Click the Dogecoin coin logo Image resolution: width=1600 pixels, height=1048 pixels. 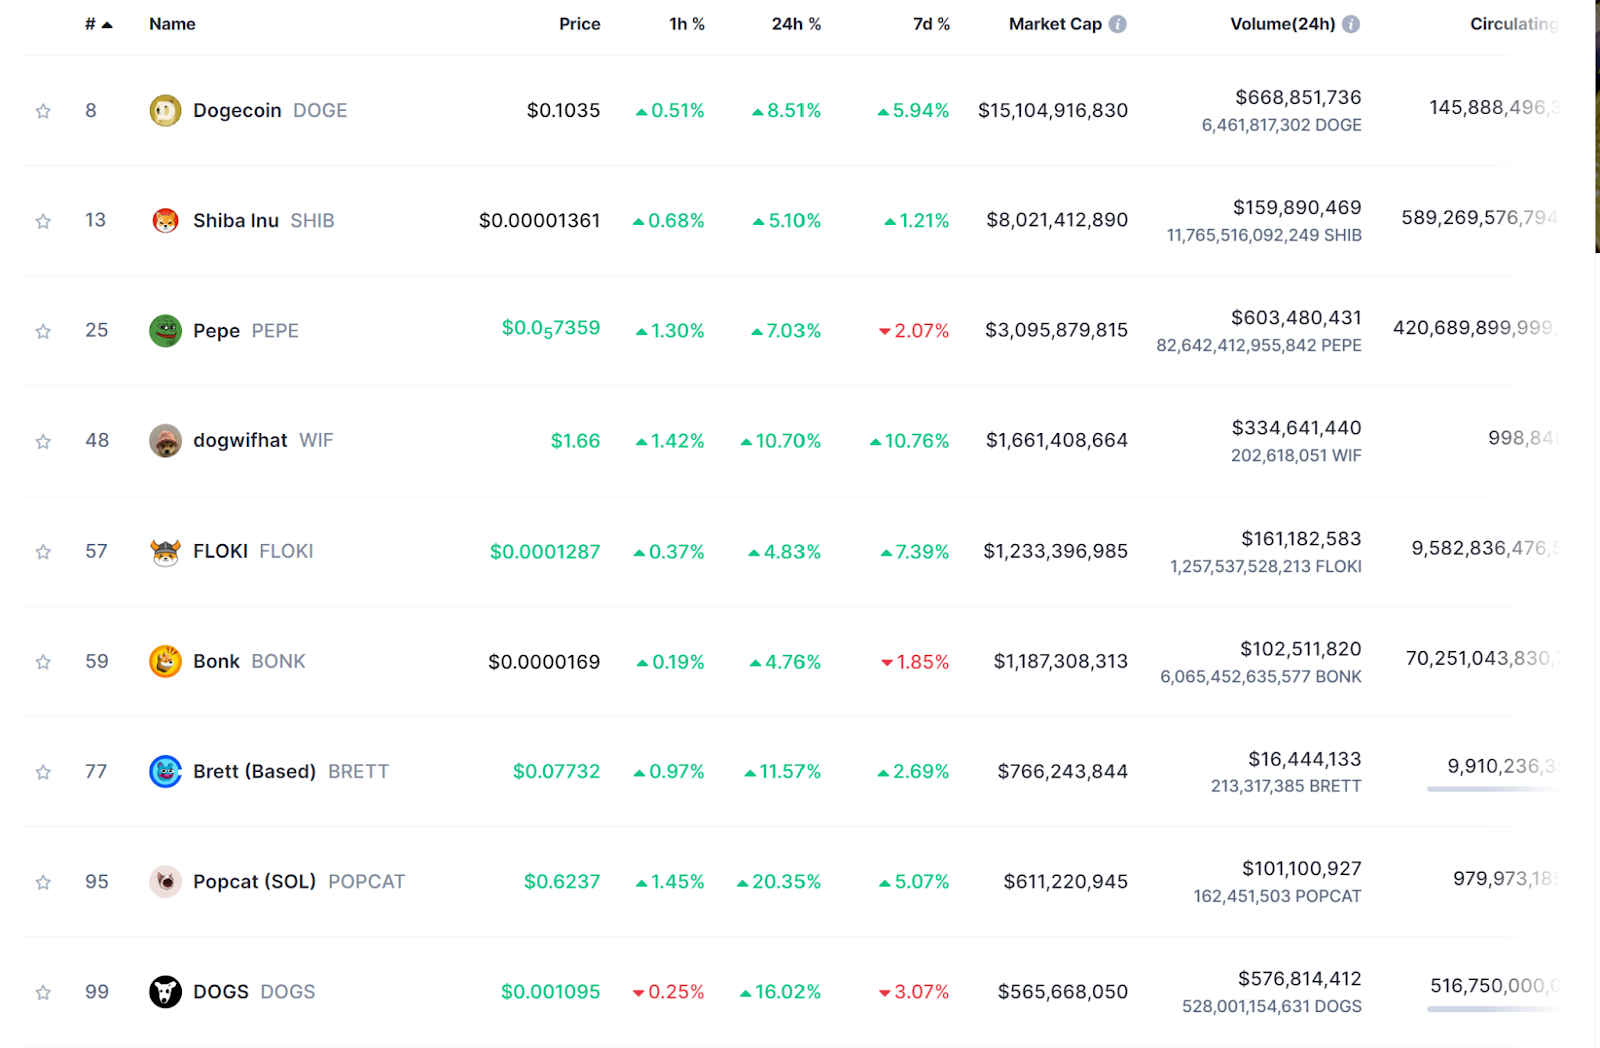(x=165, y=110)
